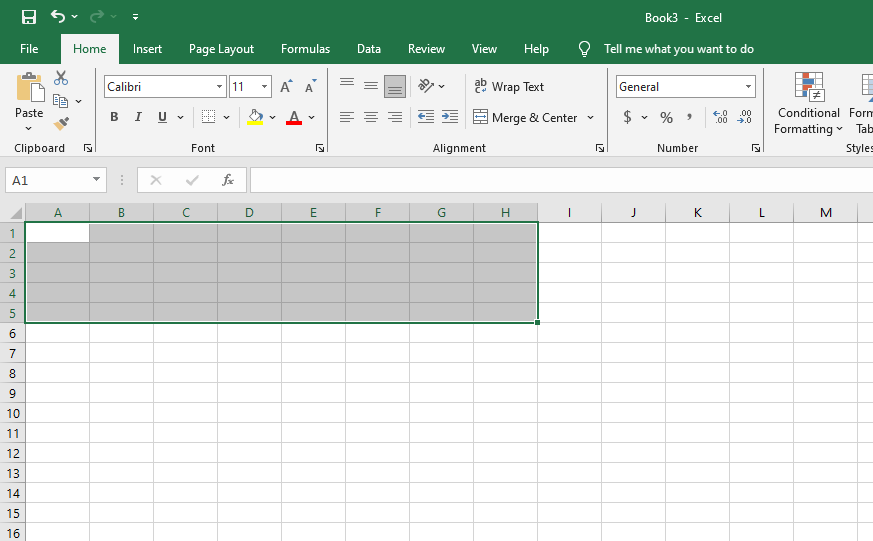Open Conditional Formatting menu
The height and width of the screenshot is (541, 873).
pos(808,104)
